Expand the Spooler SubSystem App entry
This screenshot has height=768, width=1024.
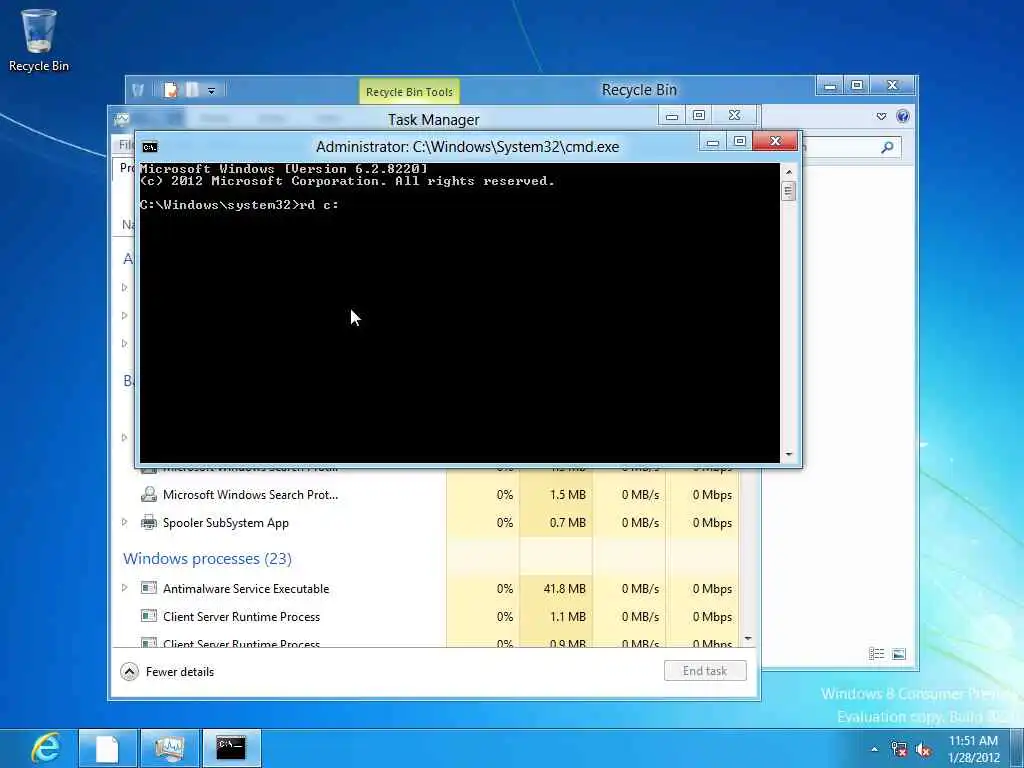pyautogui.click(x=125, y=522)
